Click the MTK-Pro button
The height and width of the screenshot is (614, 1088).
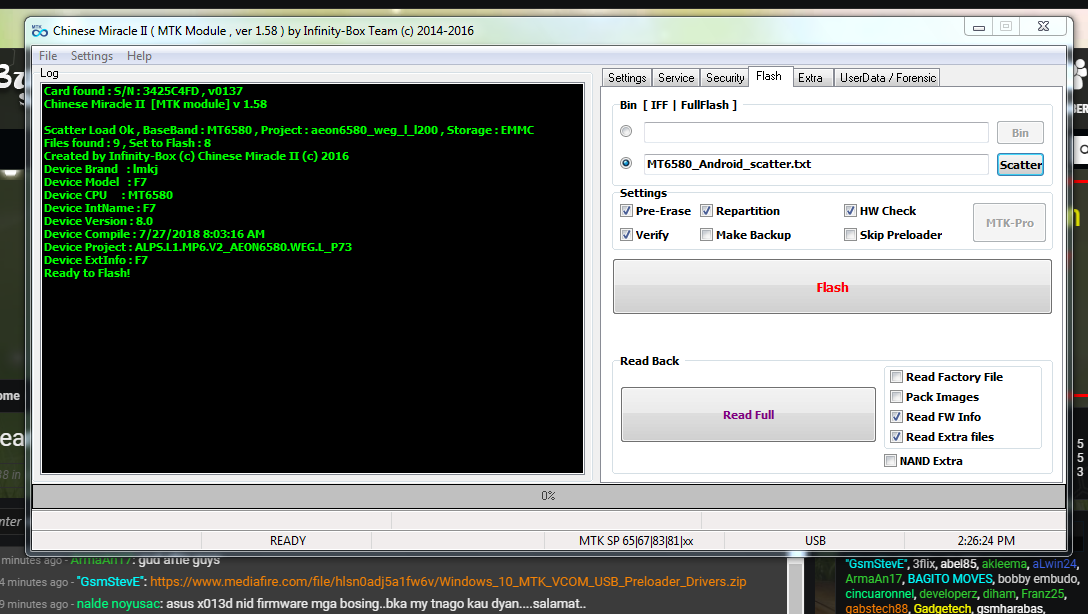pyautogui.click(x=1010, y=223)
